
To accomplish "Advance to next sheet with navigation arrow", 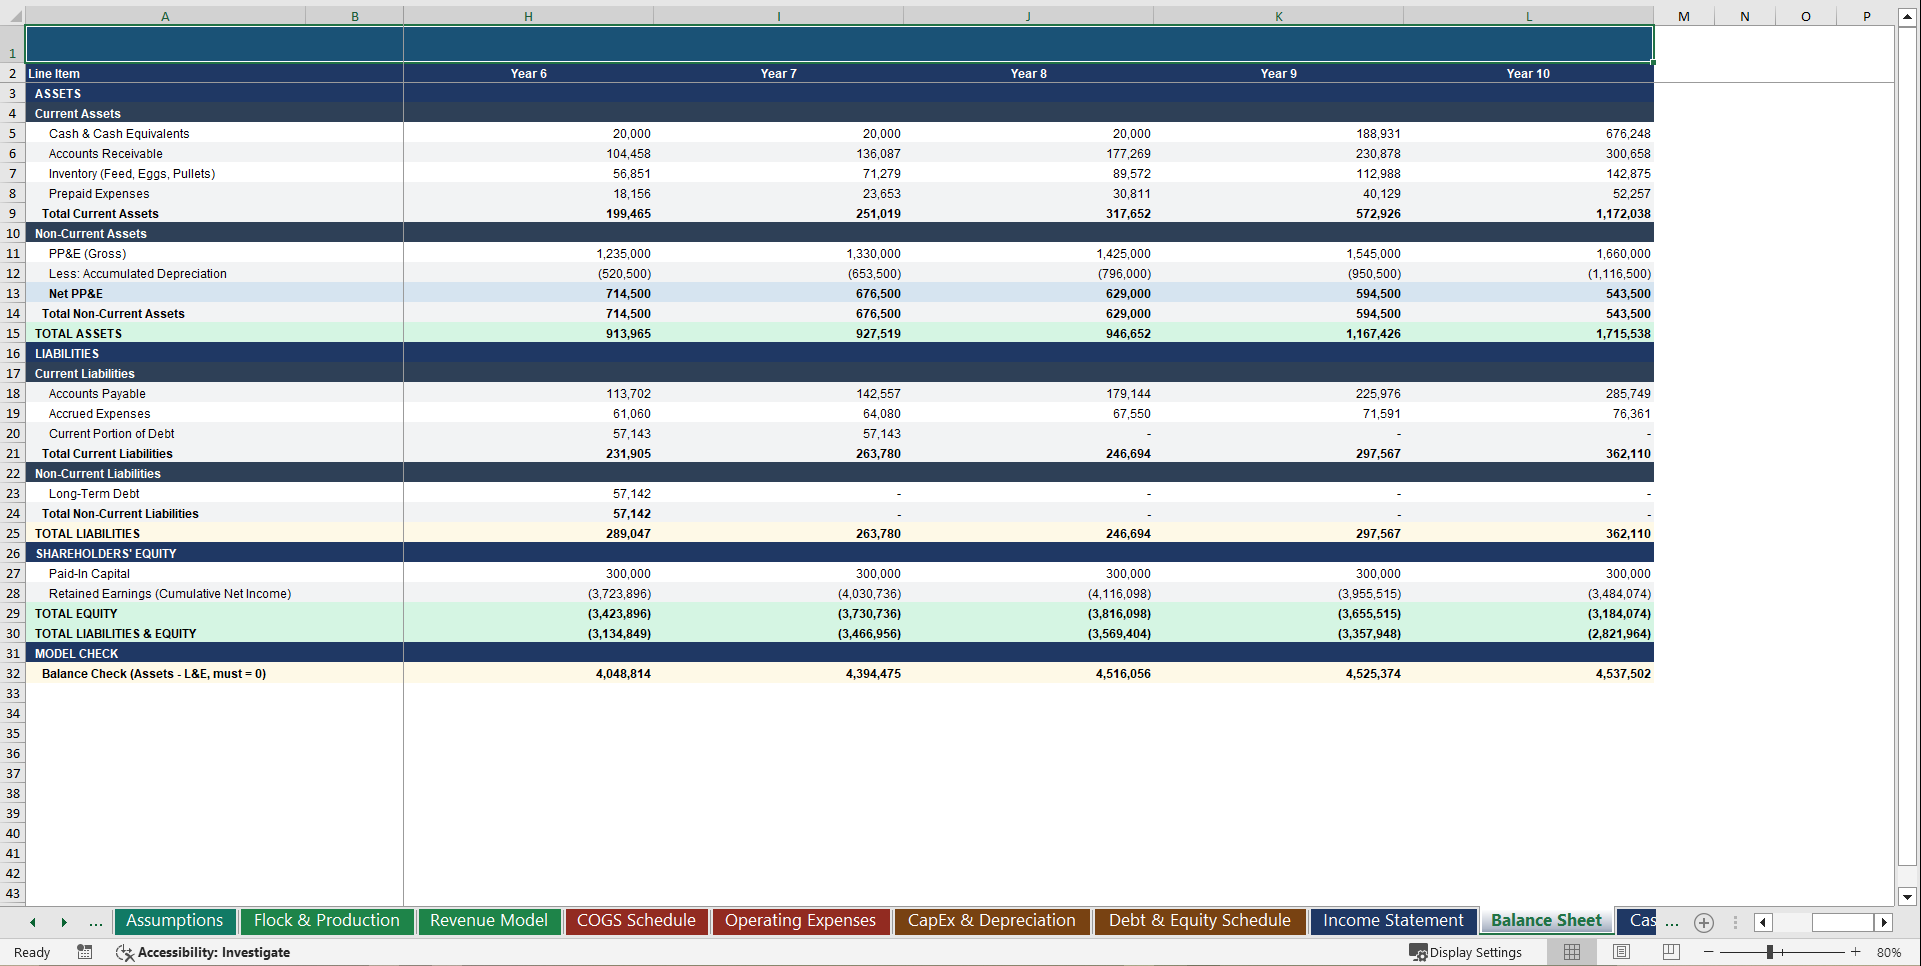I will 64,922.
